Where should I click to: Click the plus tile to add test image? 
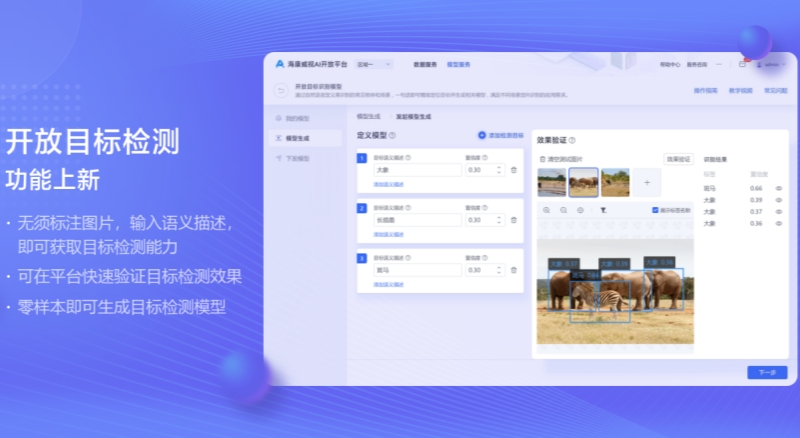[x=647, y=182]
